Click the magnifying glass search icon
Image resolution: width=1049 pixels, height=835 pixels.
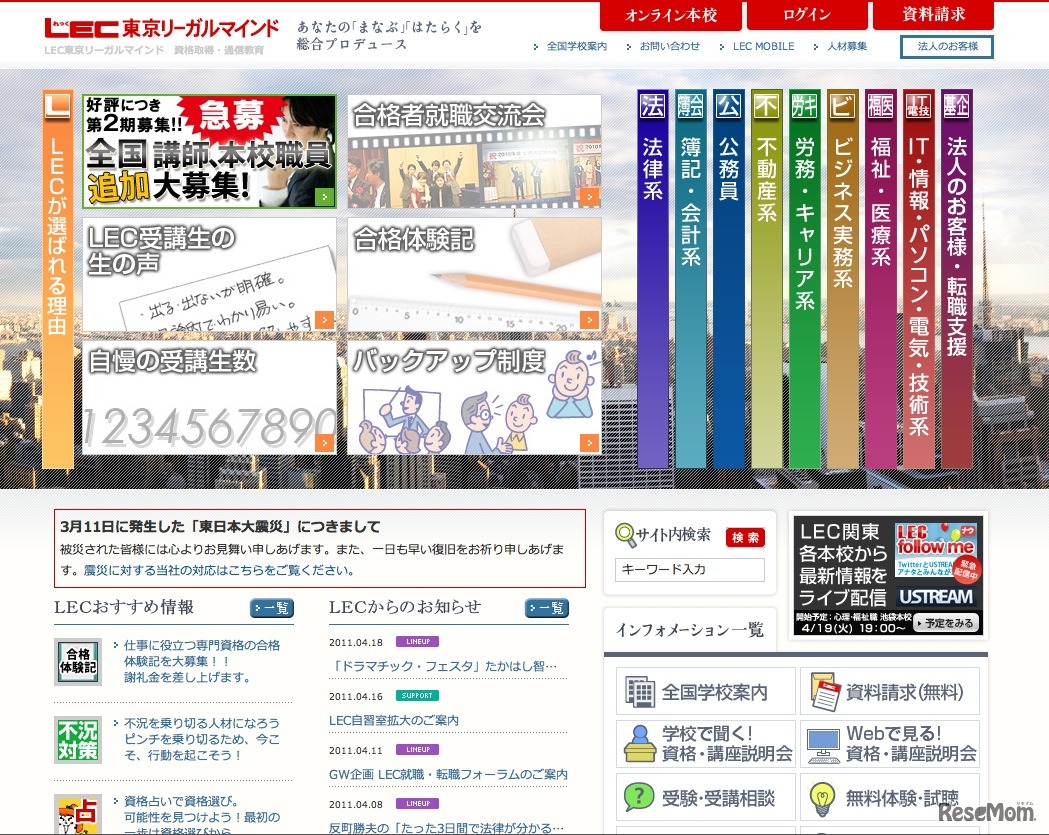625,535
